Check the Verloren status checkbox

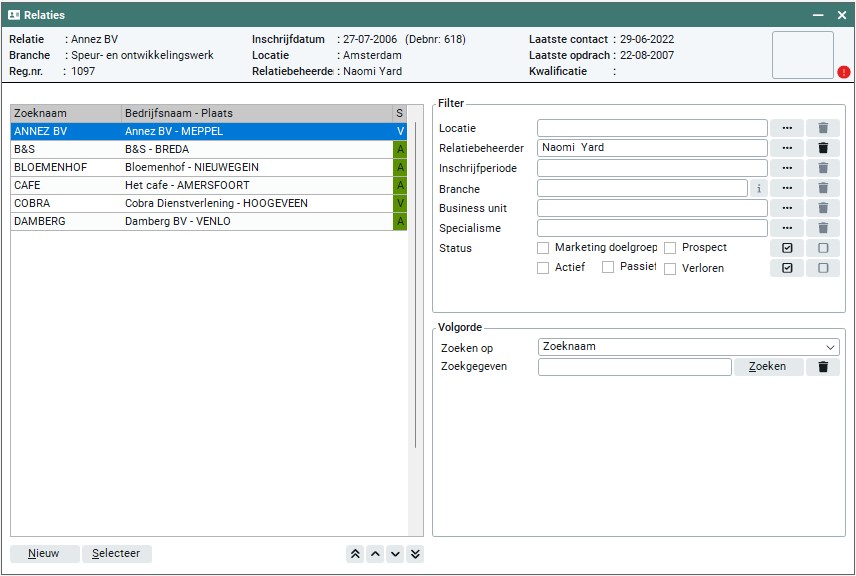[x=670, y=268]
